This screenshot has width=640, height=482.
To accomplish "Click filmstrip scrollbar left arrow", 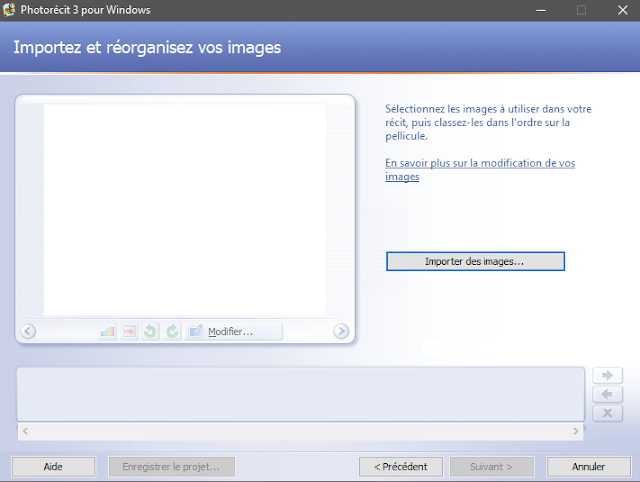I will 25,431.
